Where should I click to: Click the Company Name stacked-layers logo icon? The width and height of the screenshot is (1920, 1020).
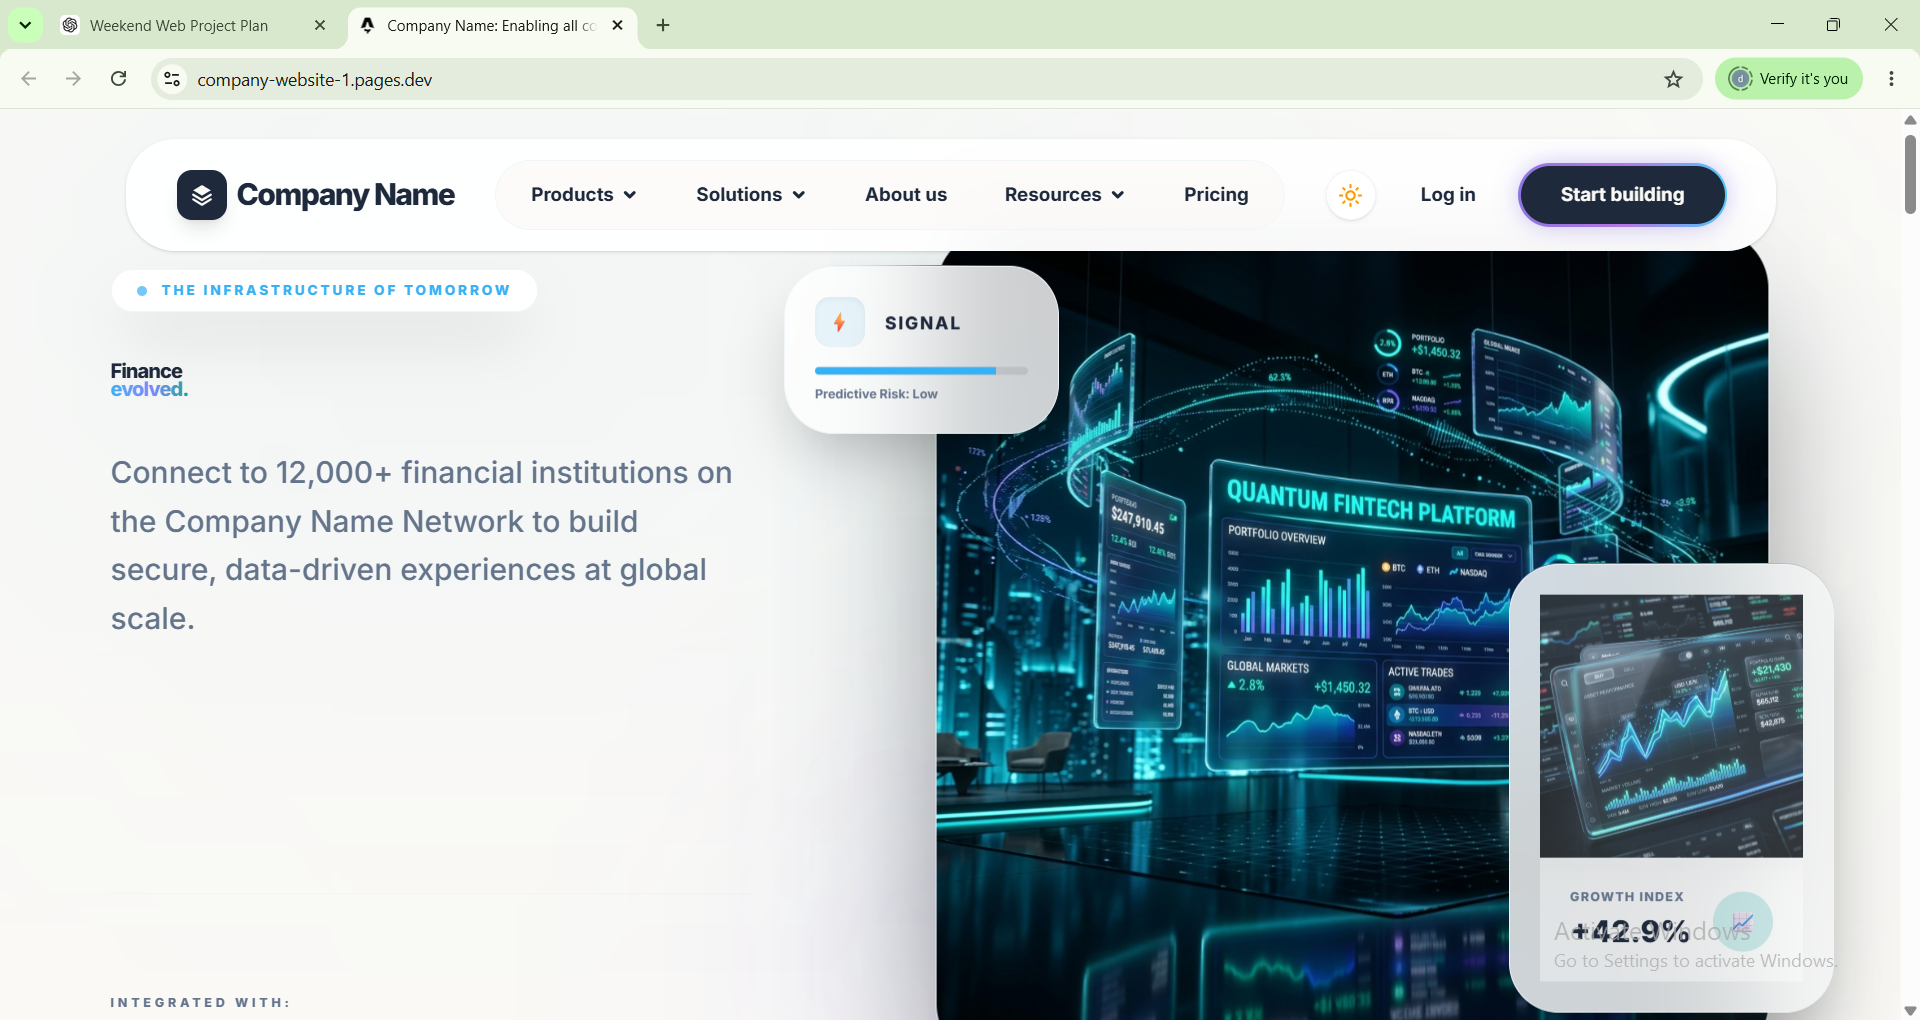point(202,195)
